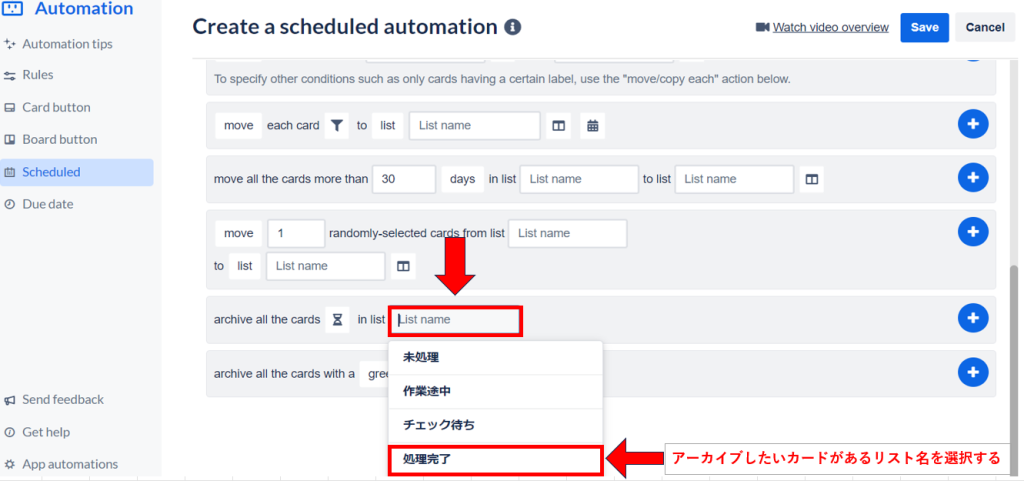1024x481 pixels.
Task: Click the board icon beside move each card List name
Action: (x=559, y=126)
